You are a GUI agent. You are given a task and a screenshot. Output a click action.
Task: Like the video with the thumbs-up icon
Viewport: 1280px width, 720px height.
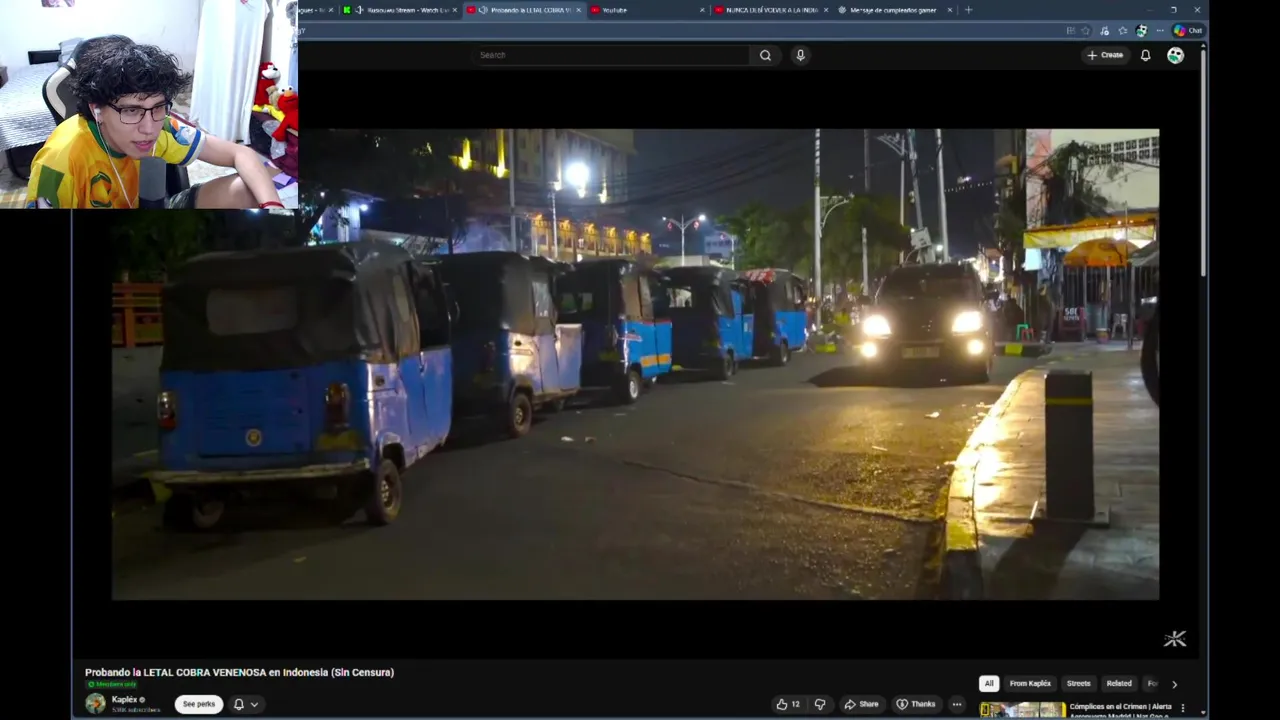tap(782, 704)
